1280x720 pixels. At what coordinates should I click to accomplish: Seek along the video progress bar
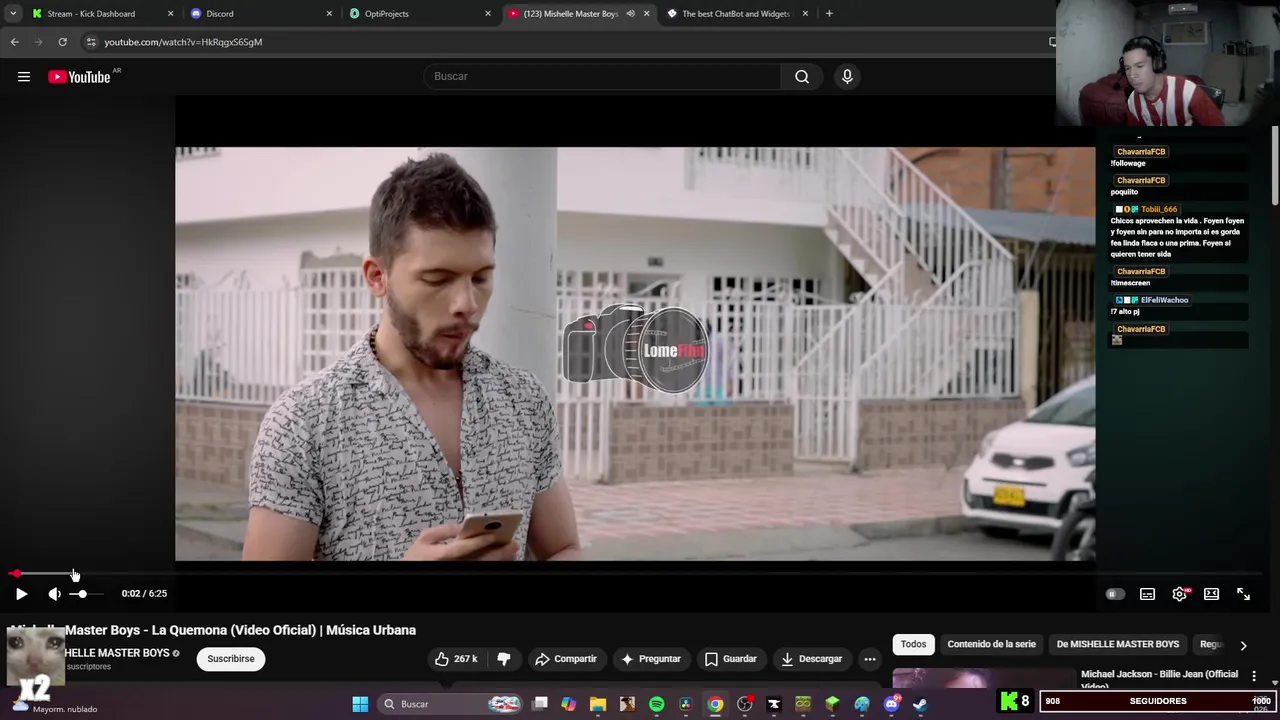(x=635, y=574)
